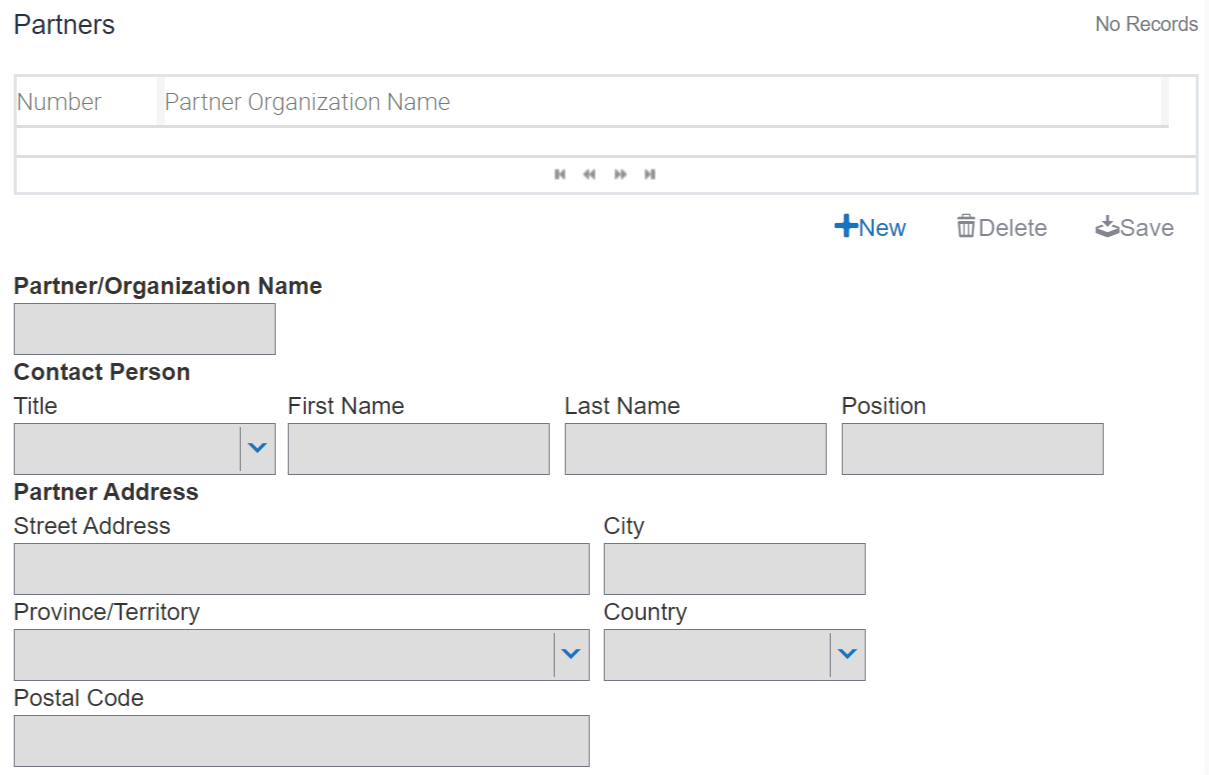
Task: Click into the Position field
Action: tap(972, 449)
